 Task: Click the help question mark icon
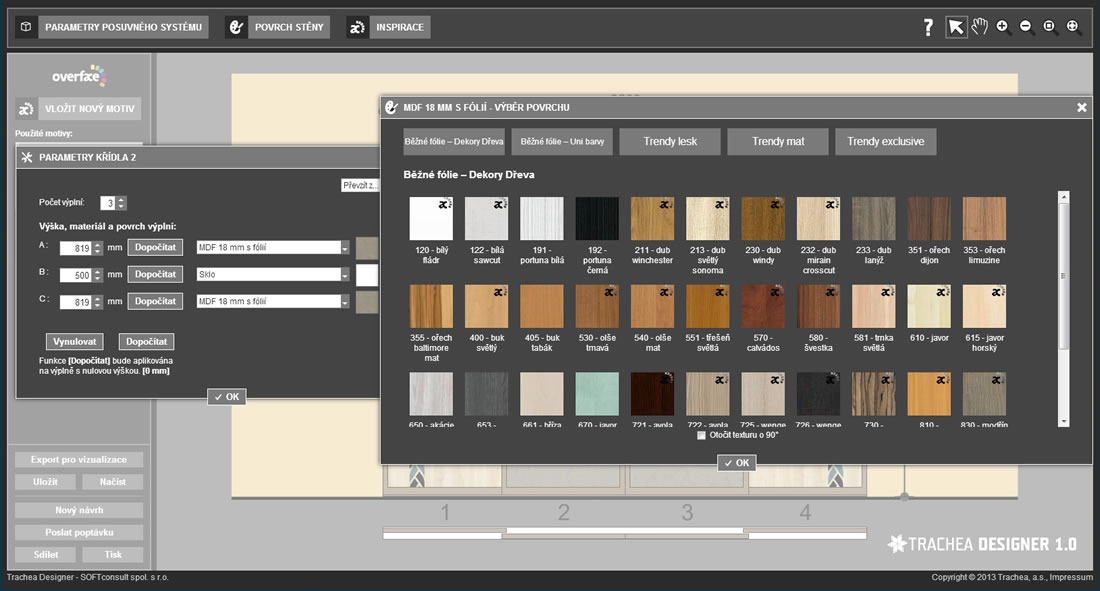928,27
